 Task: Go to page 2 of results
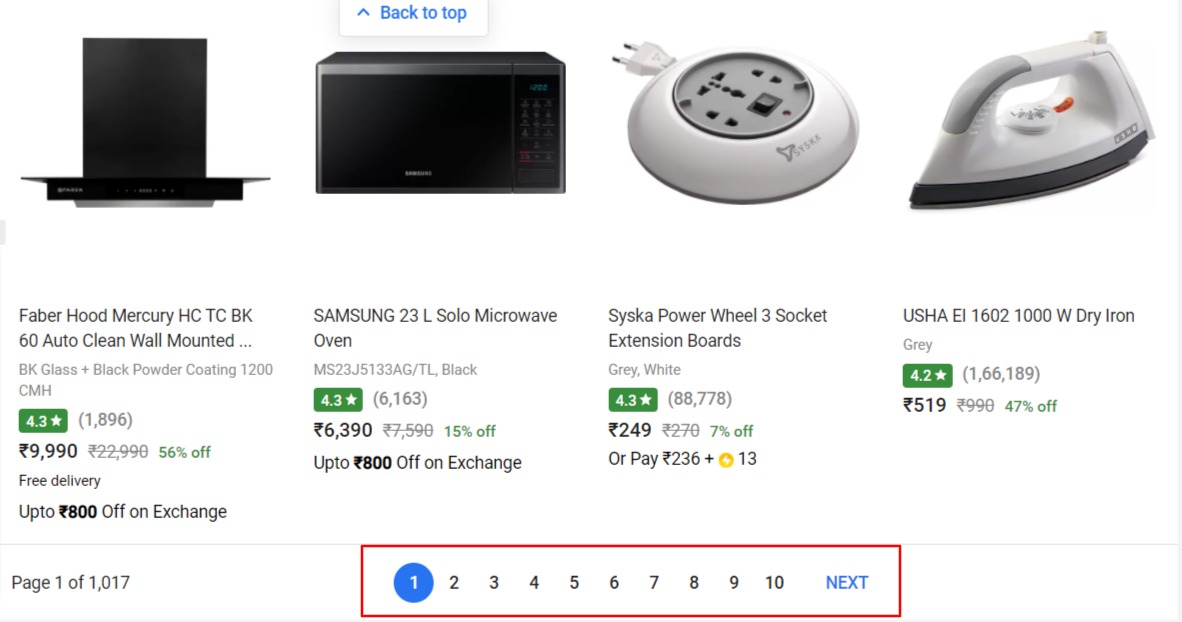tap(454, 583)
